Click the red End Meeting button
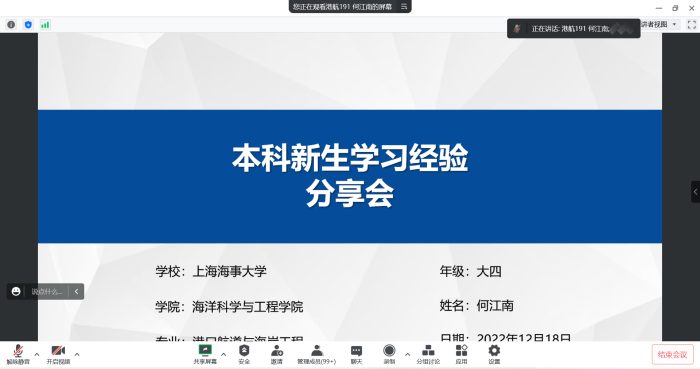 pos(672,355)
